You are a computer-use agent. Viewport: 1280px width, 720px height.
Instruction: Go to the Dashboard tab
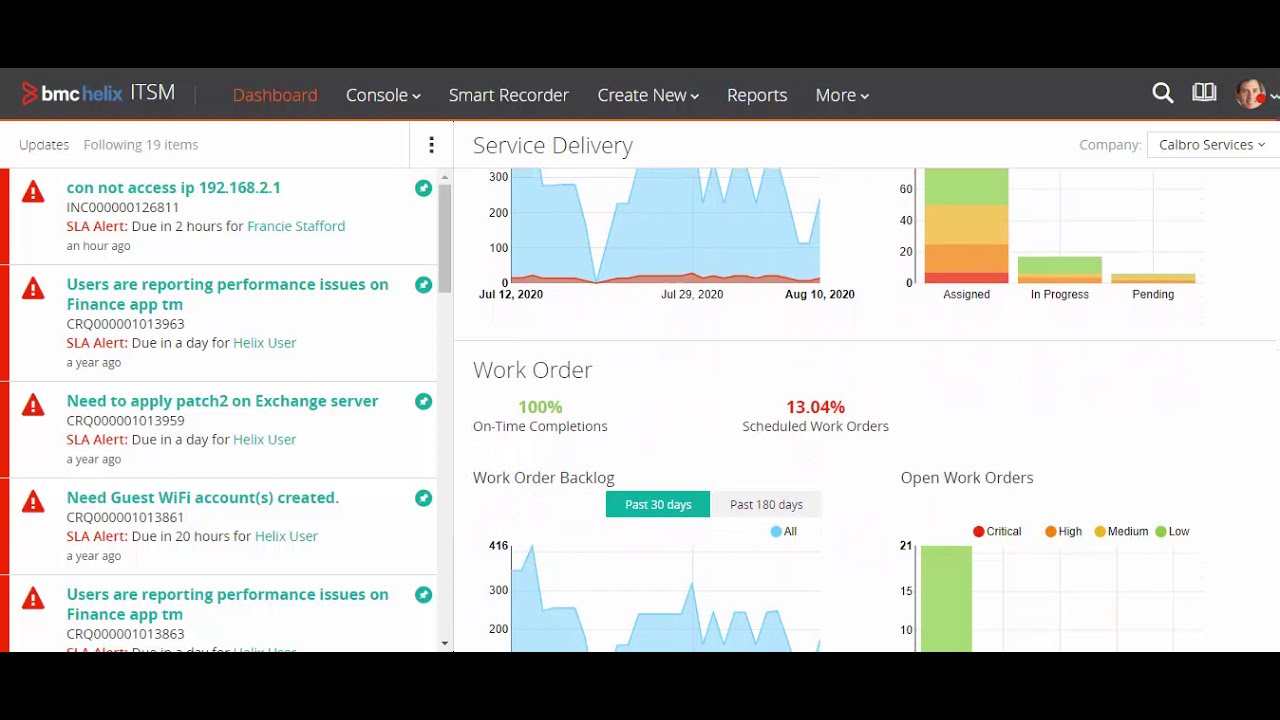point(275,95)
